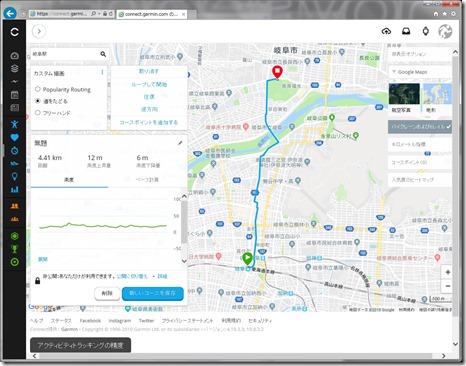Screen dimensions: 466x366
Task: Toggle コースポイント (0) option
Action: point(420,162)
